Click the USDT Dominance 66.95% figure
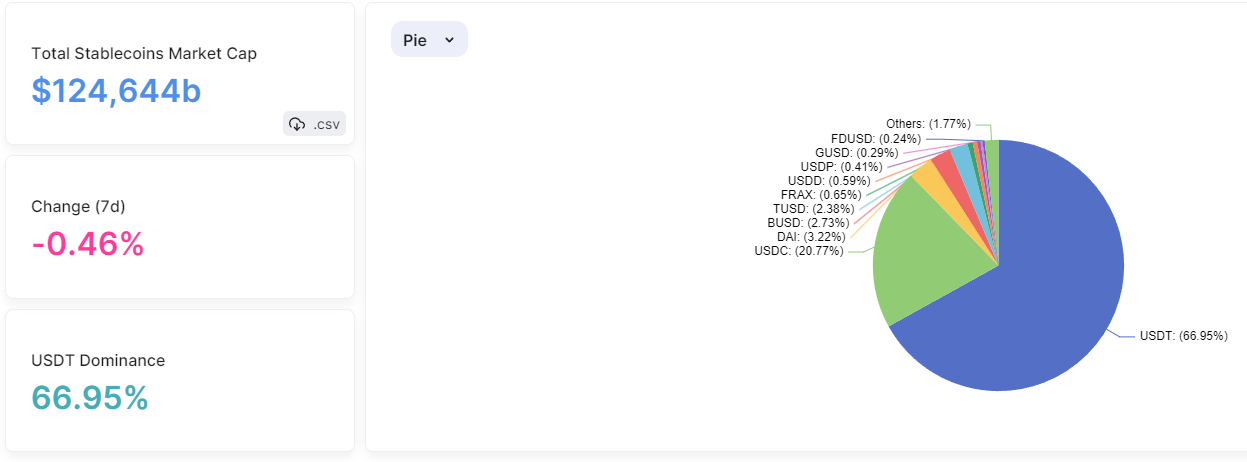This screenshot has height=462, width=1247. point(90,397)
